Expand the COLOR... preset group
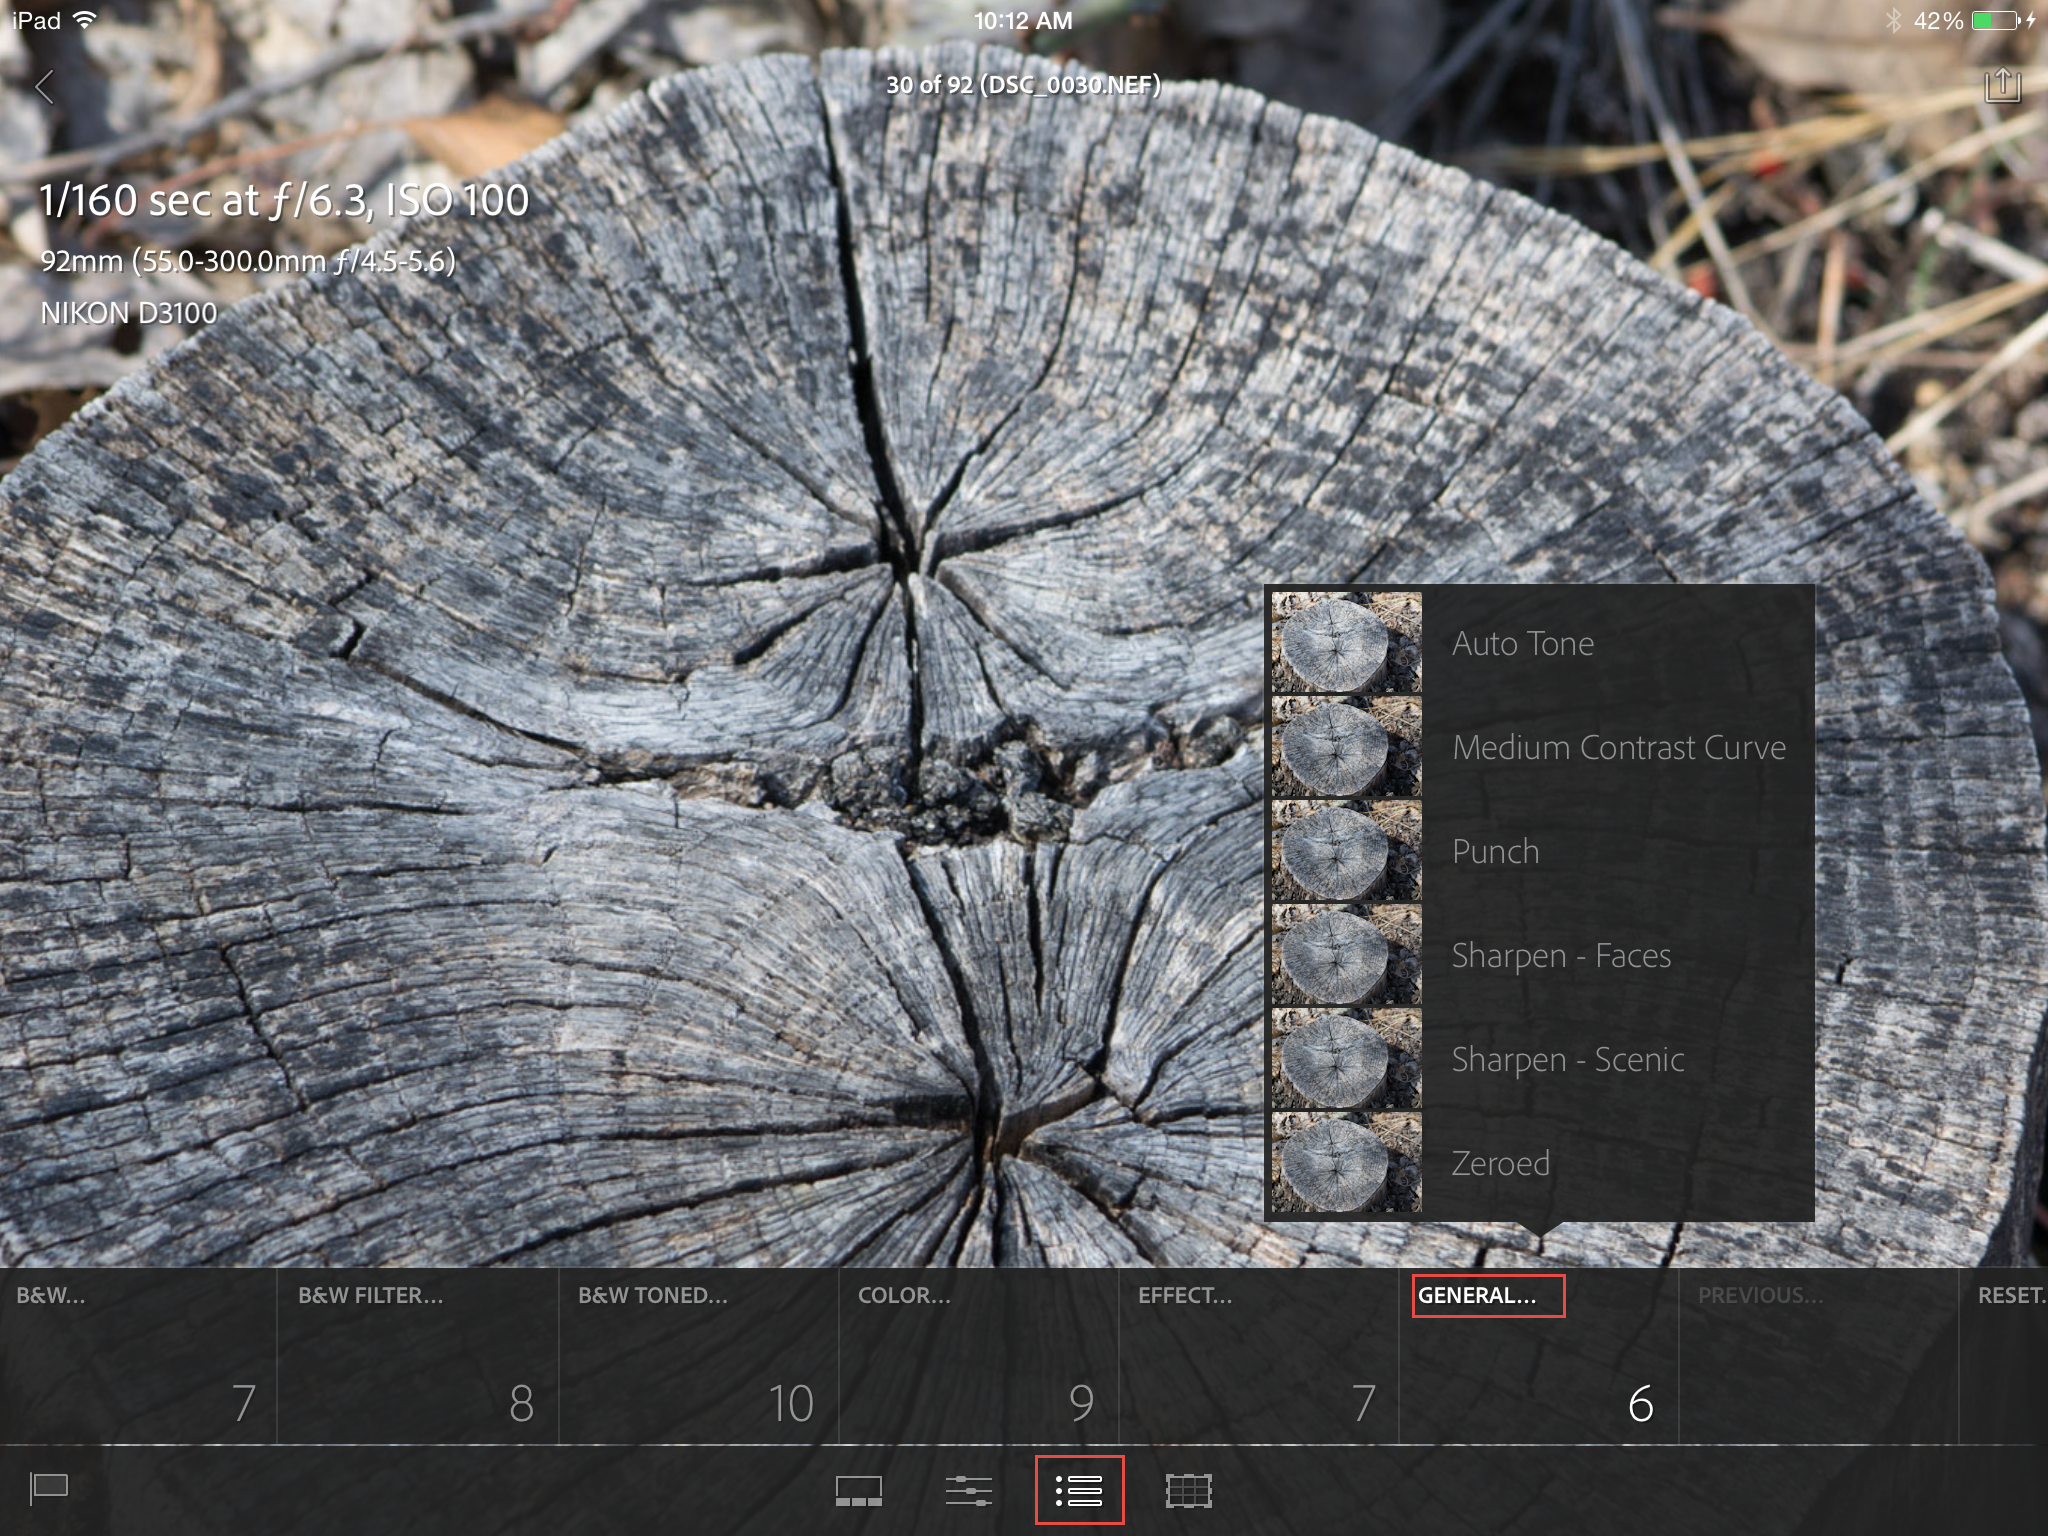The image size is (2048, 1536). pos(978,1356)
